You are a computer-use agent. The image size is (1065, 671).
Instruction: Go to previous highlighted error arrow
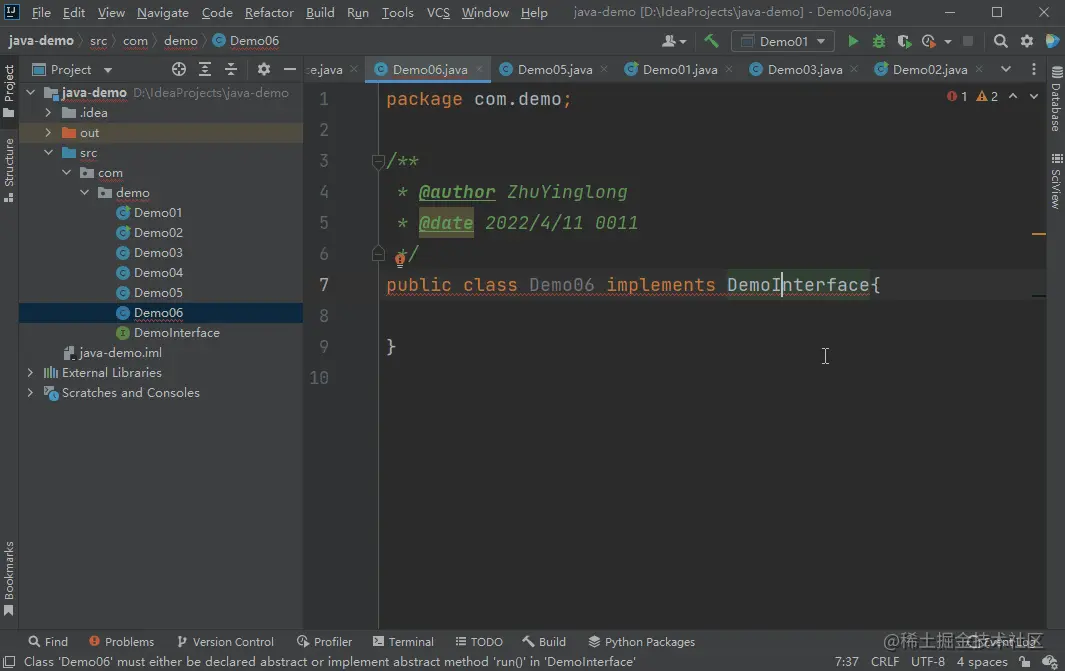(1013, 96)
